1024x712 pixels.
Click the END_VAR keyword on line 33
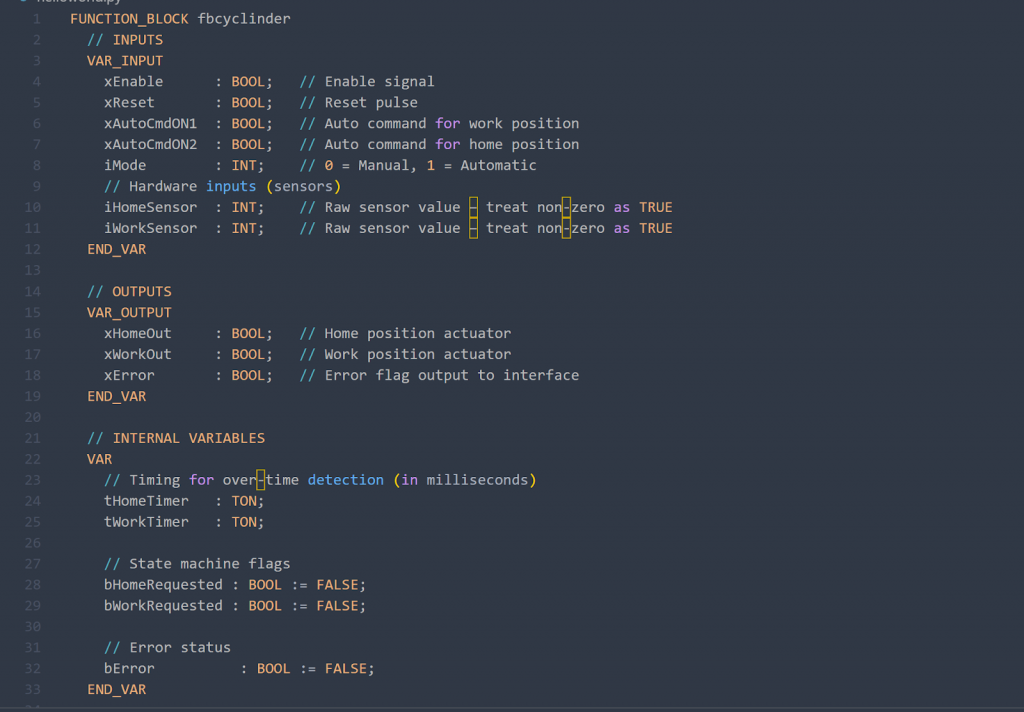point(116,690)
